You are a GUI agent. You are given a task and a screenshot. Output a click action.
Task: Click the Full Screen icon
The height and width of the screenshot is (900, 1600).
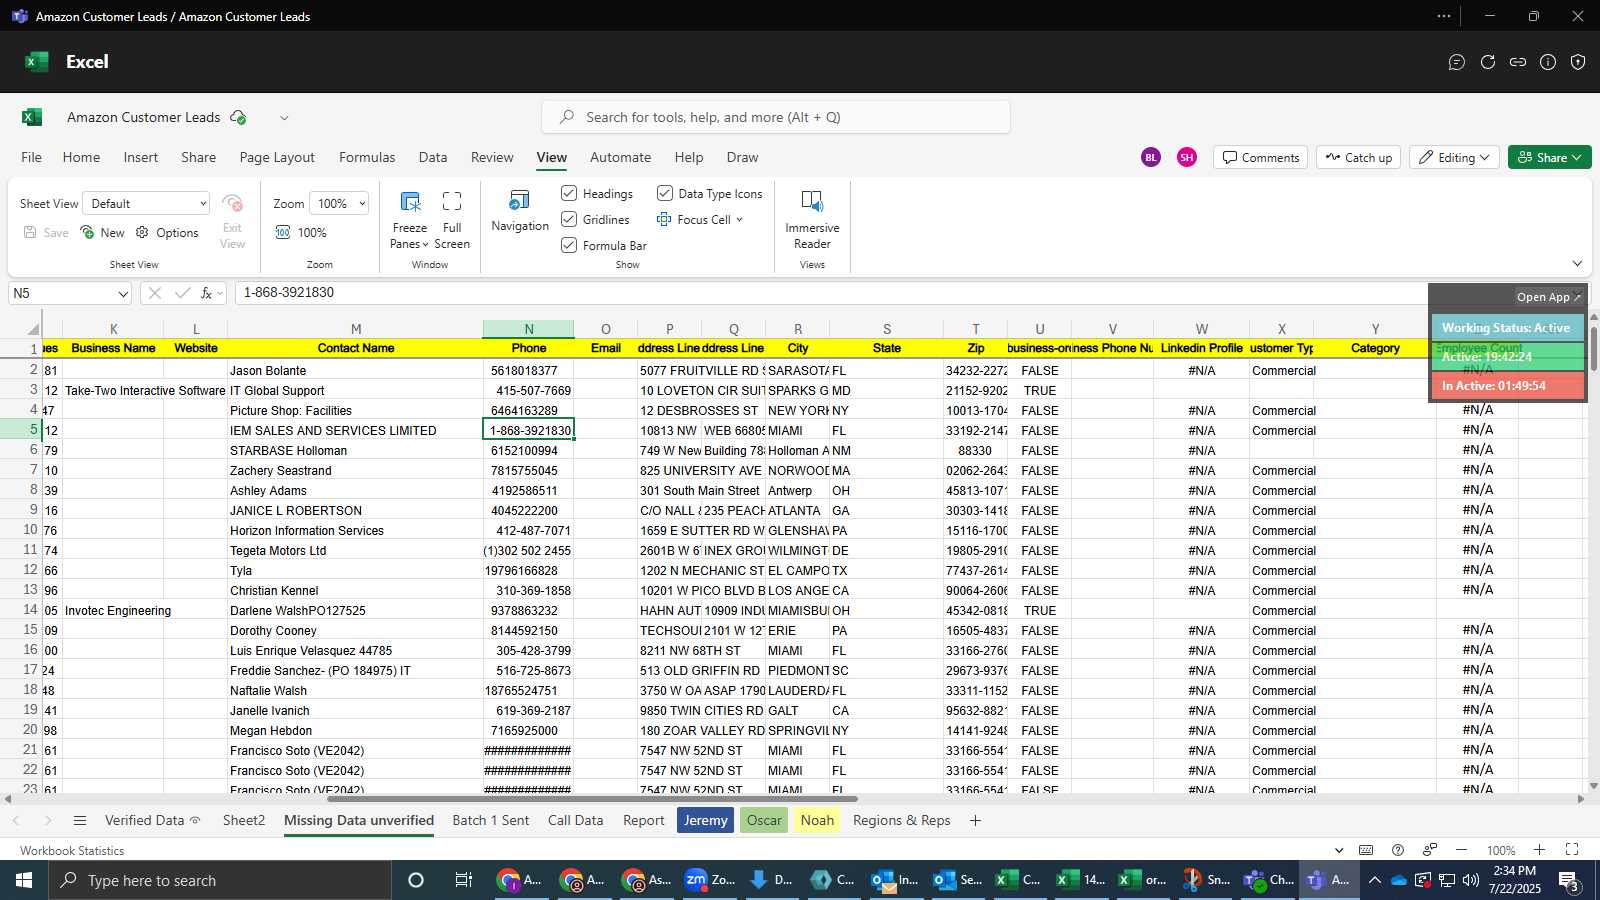452,202
